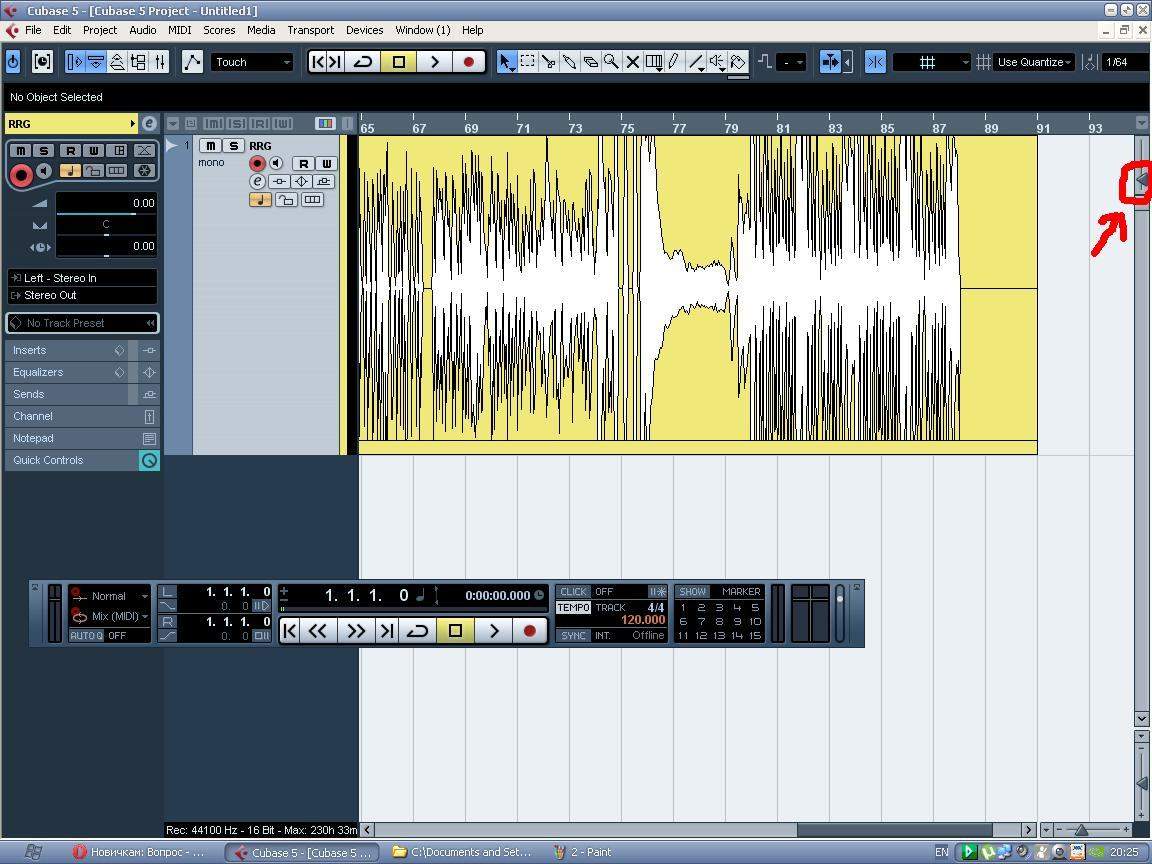Choose the Erase tool in toolbar

tap(590, 62)
